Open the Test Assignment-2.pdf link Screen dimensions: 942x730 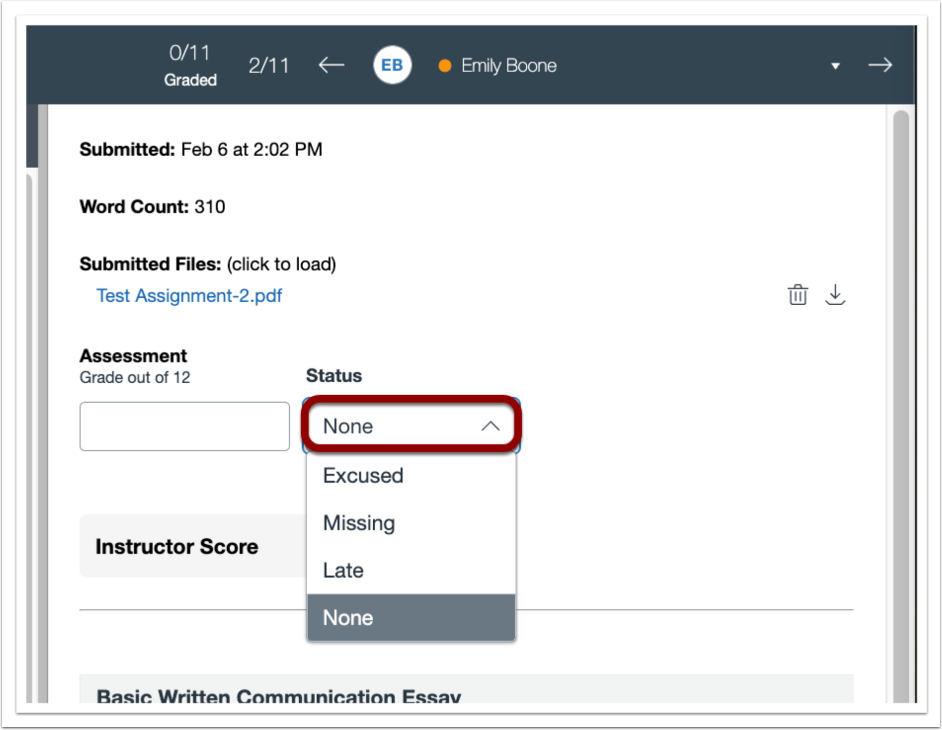click(x=188, y=295)
